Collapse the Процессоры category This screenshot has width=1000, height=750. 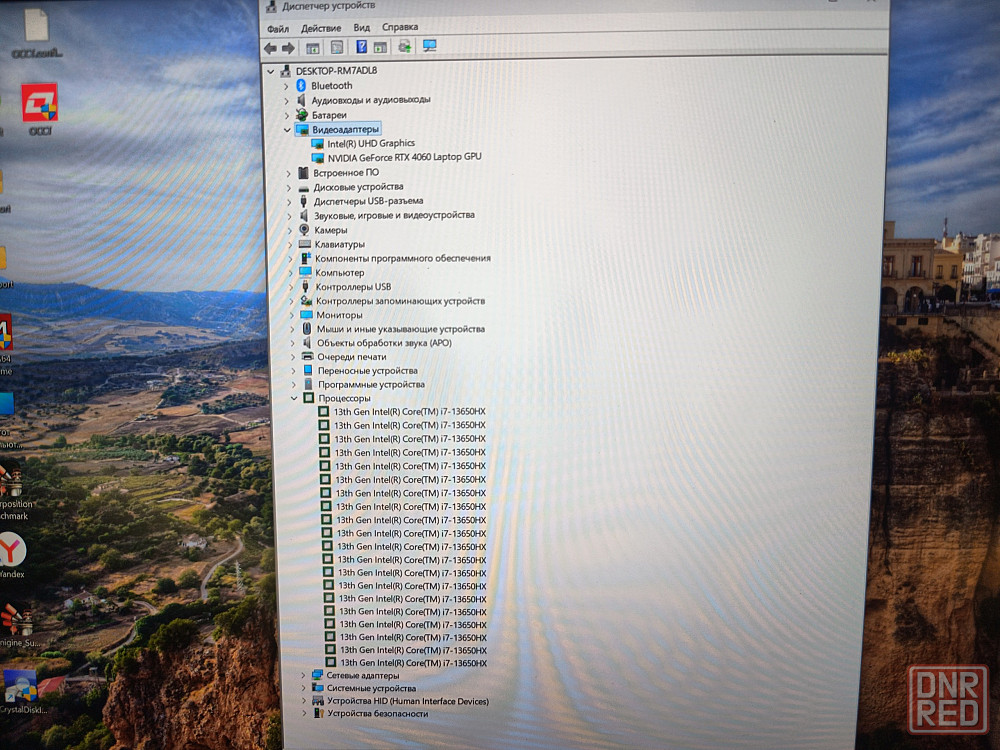click(x=294, y=398)
